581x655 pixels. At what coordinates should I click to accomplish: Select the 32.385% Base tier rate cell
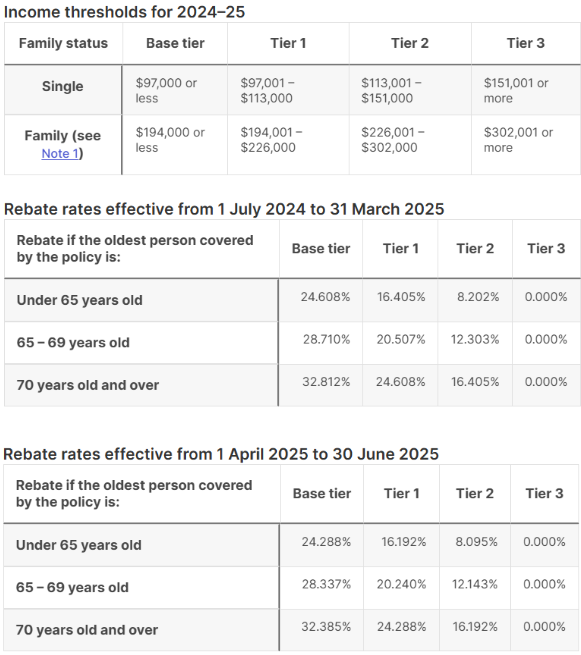point(321,630)
